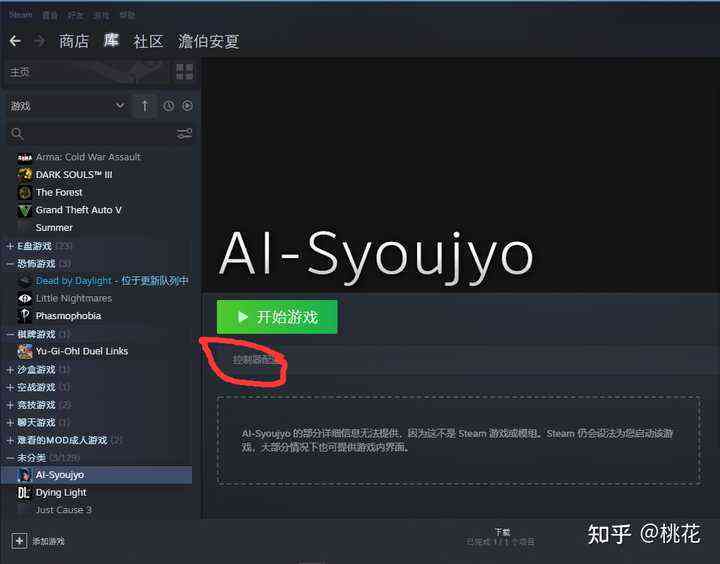Go back with the left arrow
This screenshot has height=564, width=720.
pyautogui.click(x=15, y=41)
